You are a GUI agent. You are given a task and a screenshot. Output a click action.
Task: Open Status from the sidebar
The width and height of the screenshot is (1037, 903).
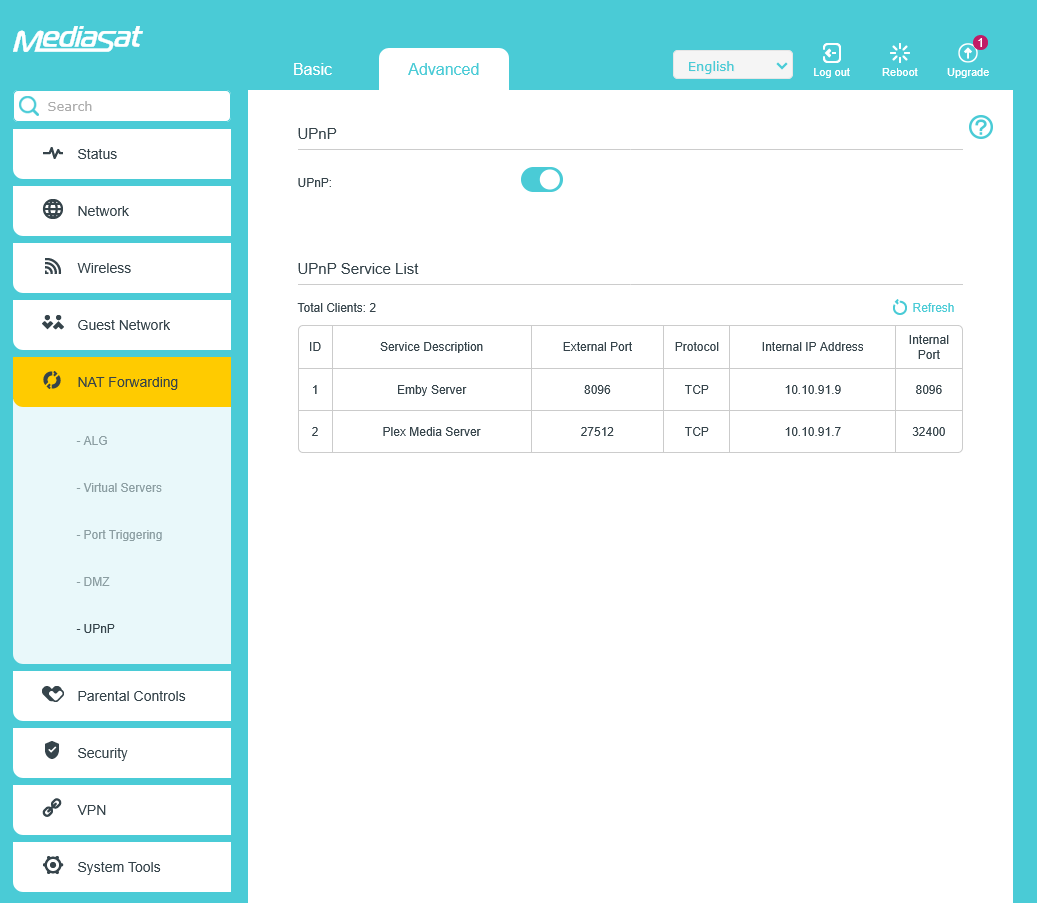[x=122, y=154]
